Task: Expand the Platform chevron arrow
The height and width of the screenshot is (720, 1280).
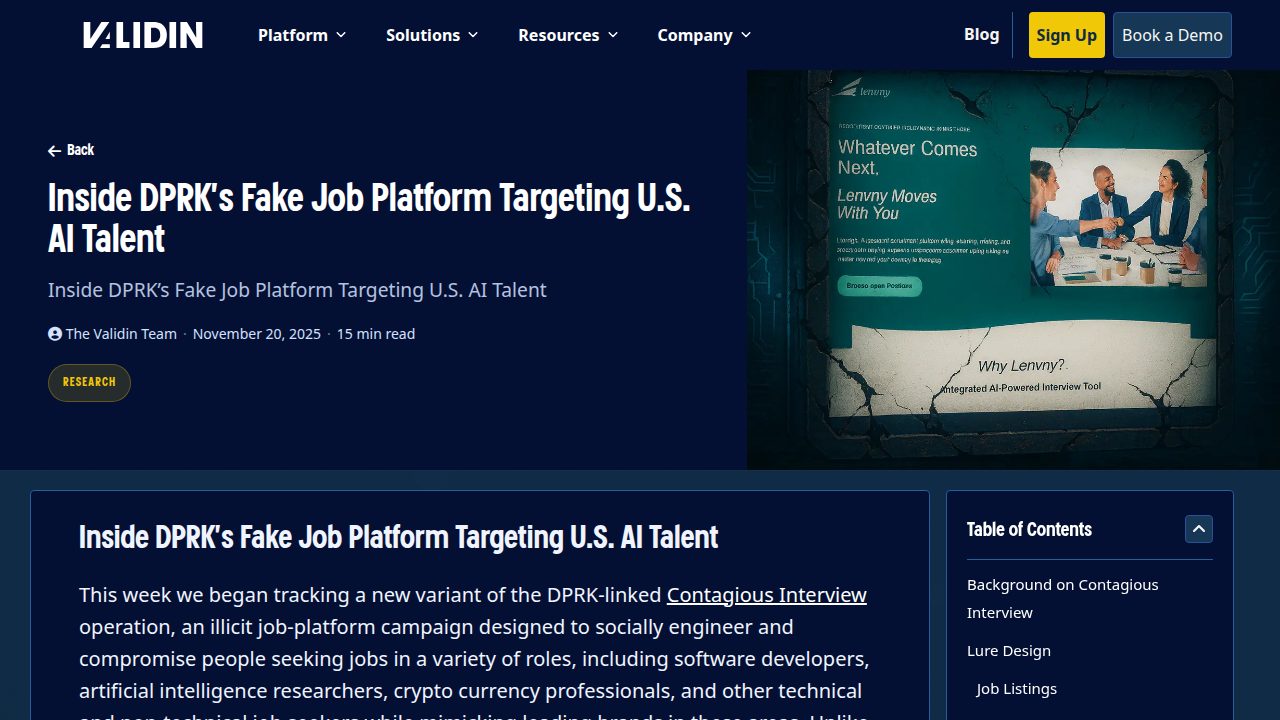Action: click(340, 35)
